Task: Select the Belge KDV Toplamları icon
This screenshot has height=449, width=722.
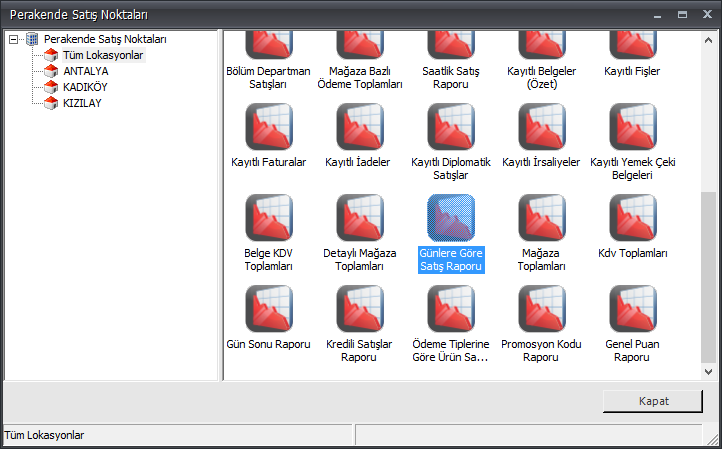Action: [267, 218]
